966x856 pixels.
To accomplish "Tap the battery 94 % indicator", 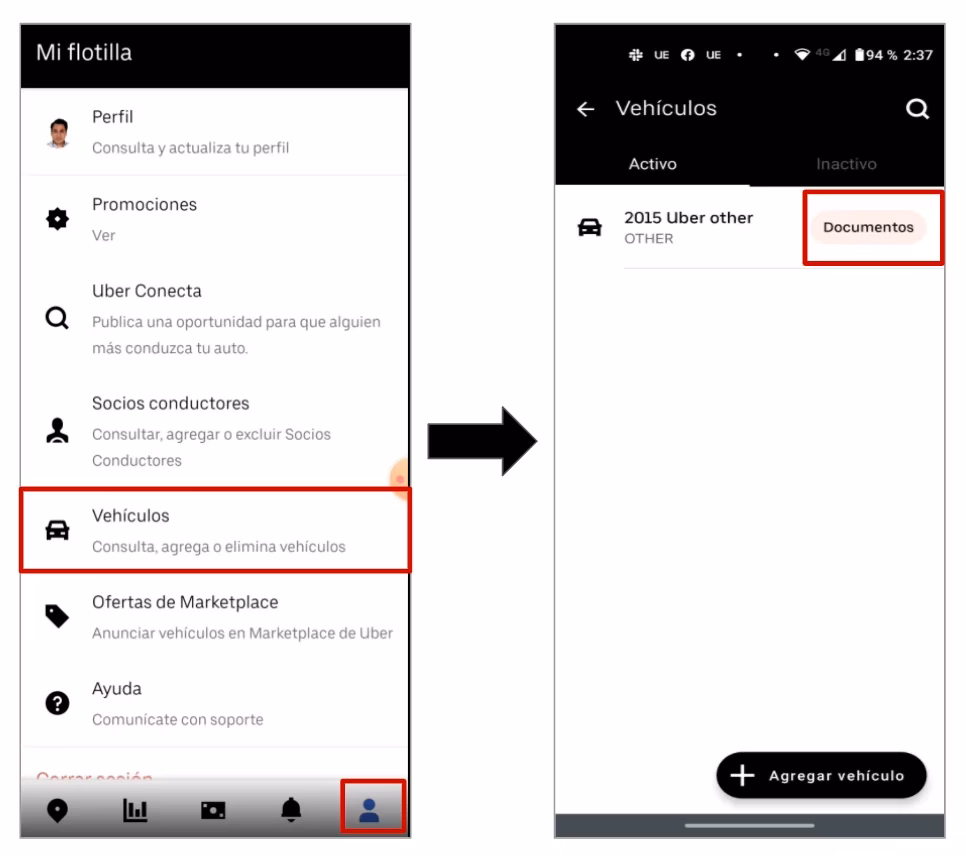I will [875, 55].
